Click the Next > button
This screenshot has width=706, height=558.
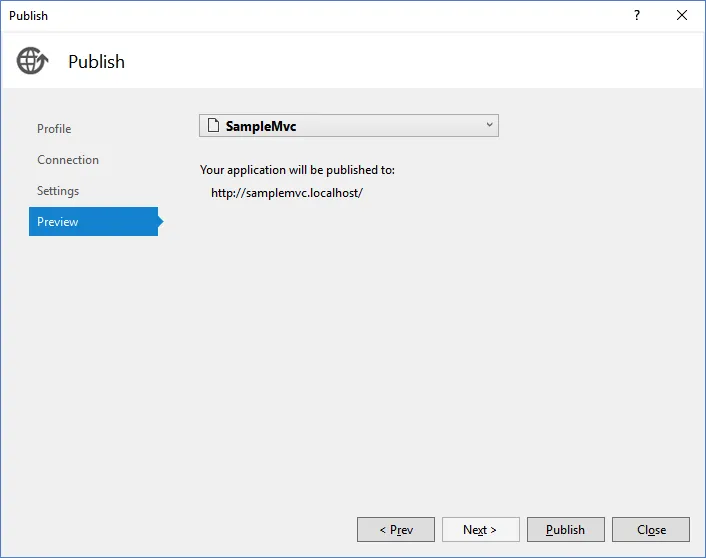[480, 530]
